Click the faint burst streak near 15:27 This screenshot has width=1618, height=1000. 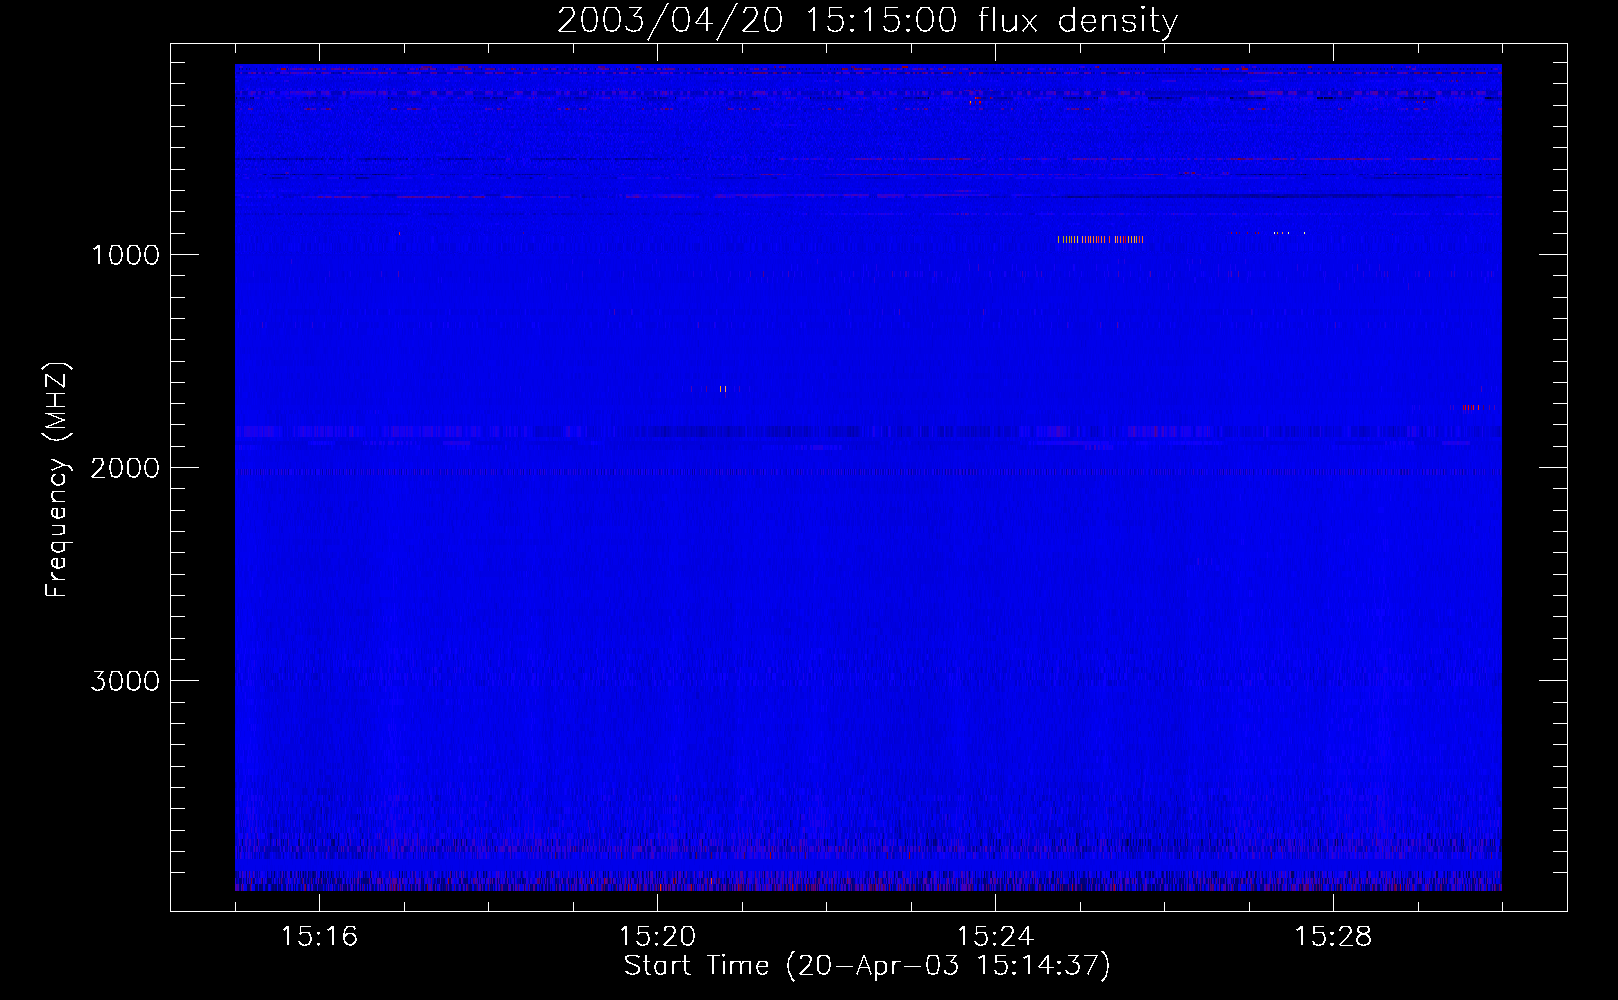pos(1268,233)
